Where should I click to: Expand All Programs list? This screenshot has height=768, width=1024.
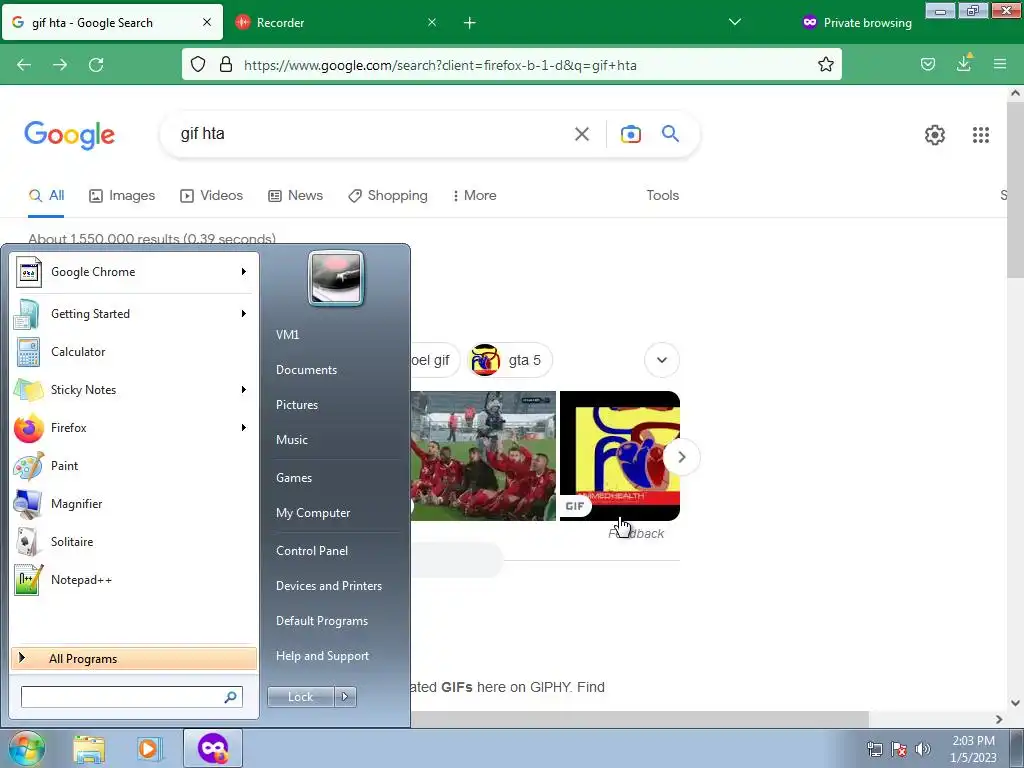[x=134, y=658]
